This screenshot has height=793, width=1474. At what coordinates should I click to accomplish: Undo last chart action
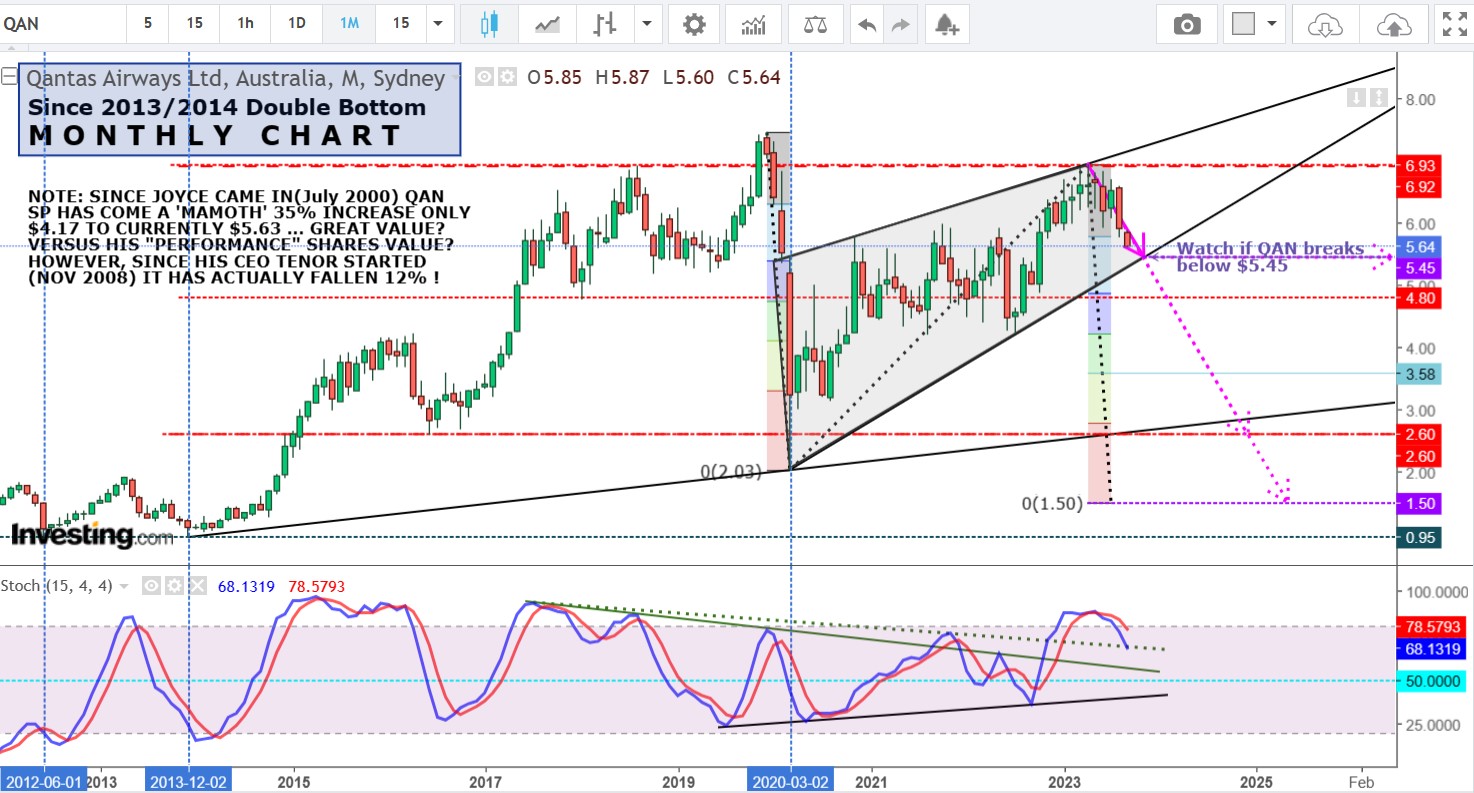[867, 24]
